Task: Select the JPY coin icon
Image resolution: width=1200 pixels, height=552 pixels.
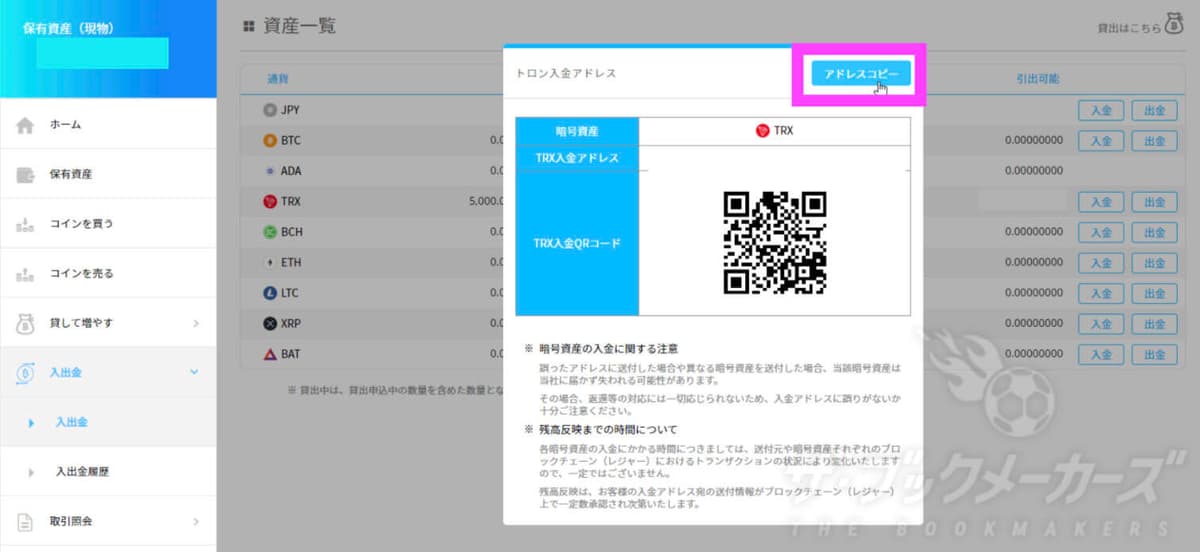Action: click(x=269, y=110)
